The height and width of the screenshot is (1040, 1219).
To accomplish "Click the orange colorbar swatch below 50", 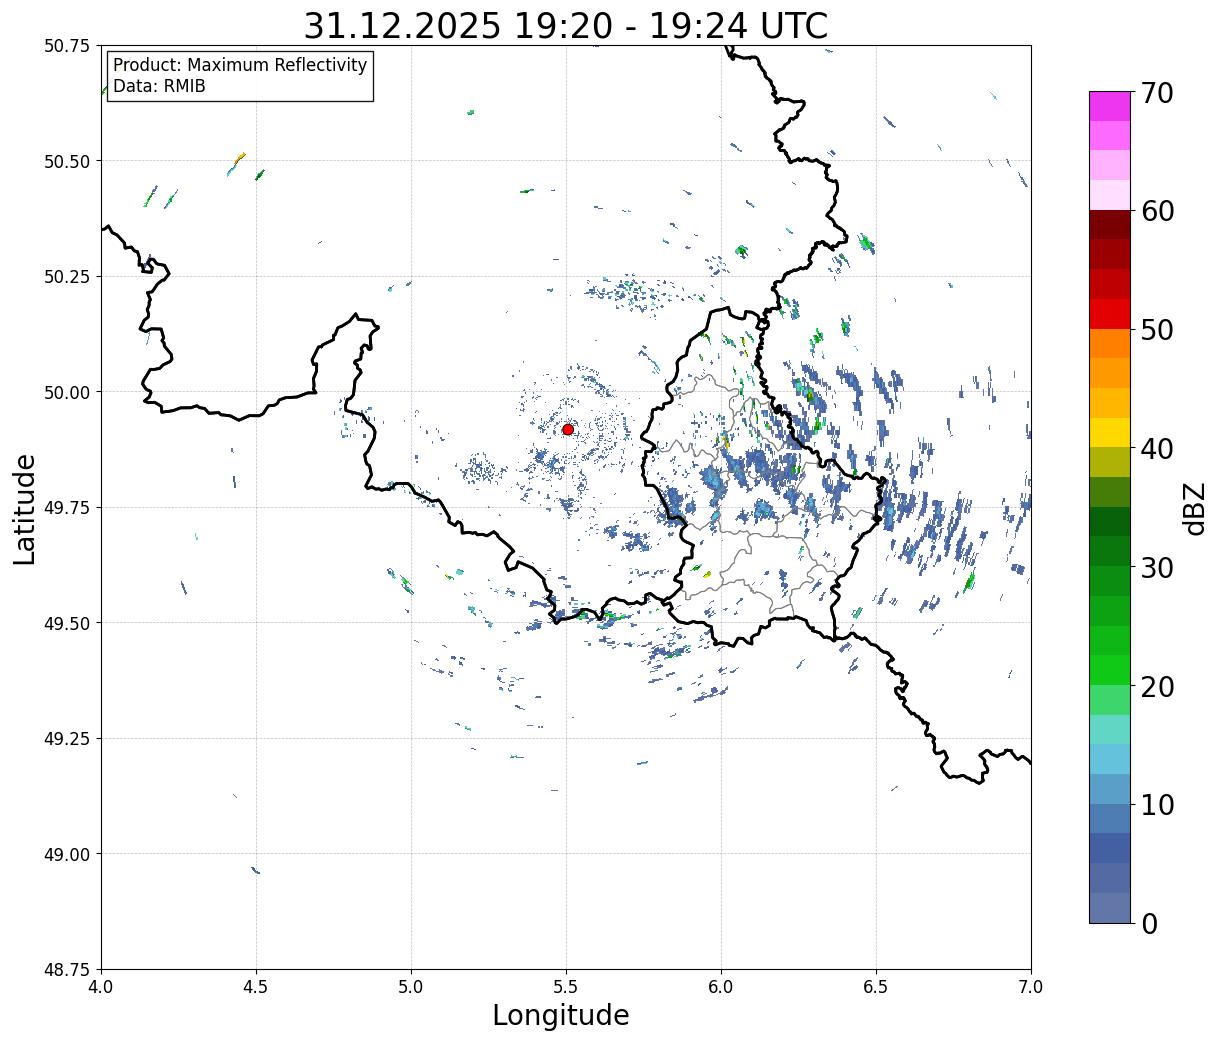I will pyautogui.click(x=1110, y=344).
